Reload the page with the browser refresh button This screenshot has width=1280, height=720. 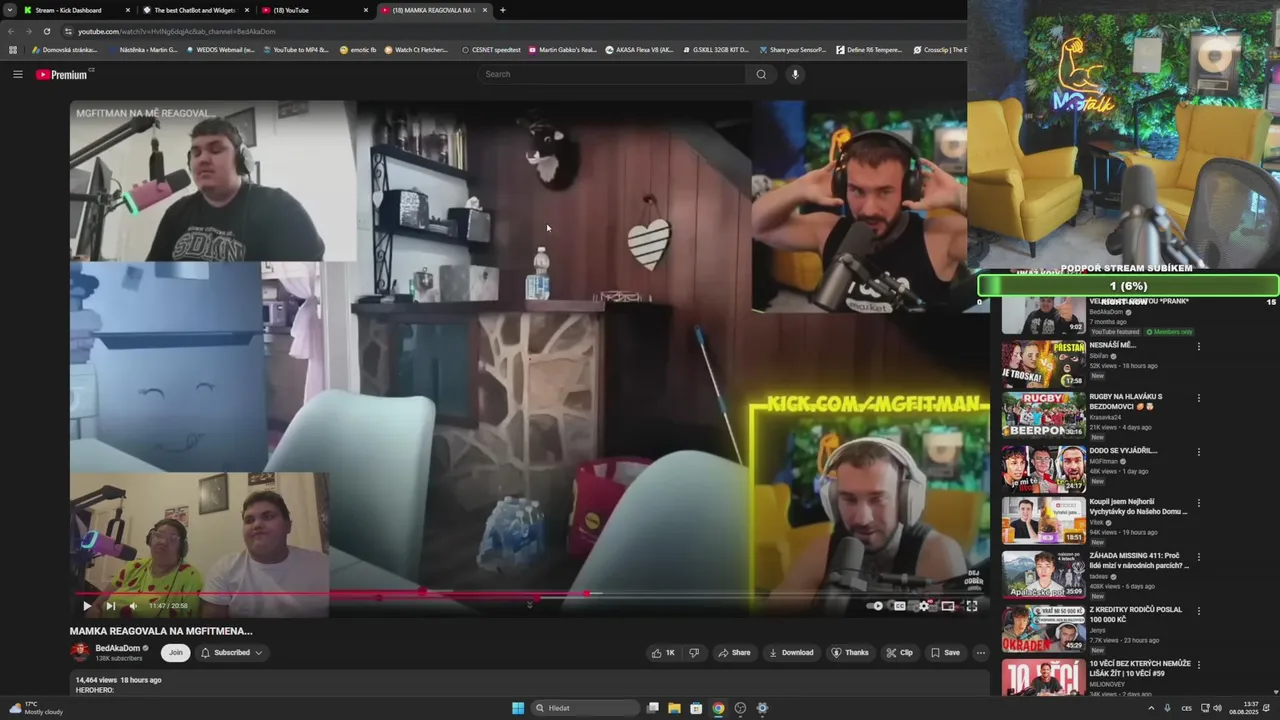click(46, 31)
